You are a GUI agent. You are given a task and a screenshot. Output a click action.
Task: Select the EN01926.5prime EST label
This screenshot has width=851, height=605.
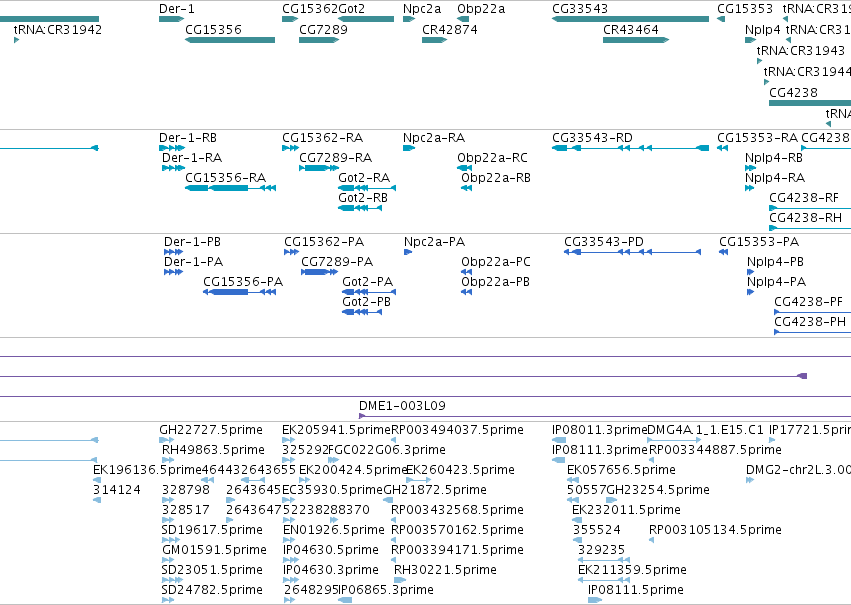point(334,530)
